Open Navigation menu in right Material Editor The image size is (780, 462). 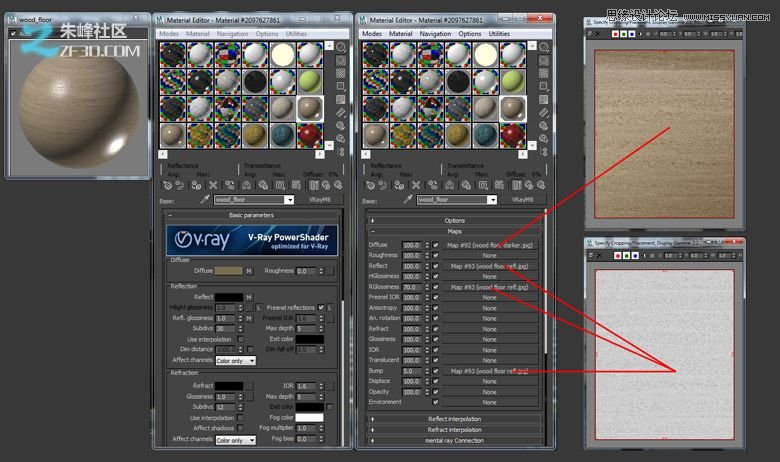click(x=435, y=34)
